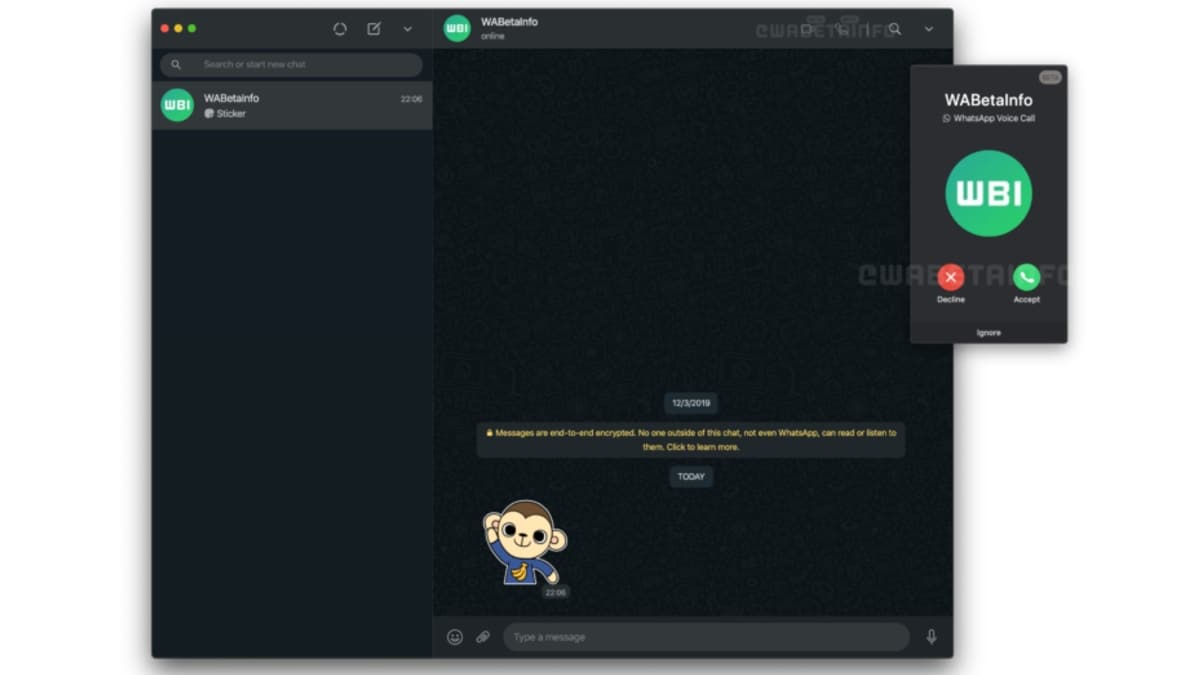Start a new chat with the compose icon
Viewport: 1200px width, 675px height.
[x=374, y=29]
